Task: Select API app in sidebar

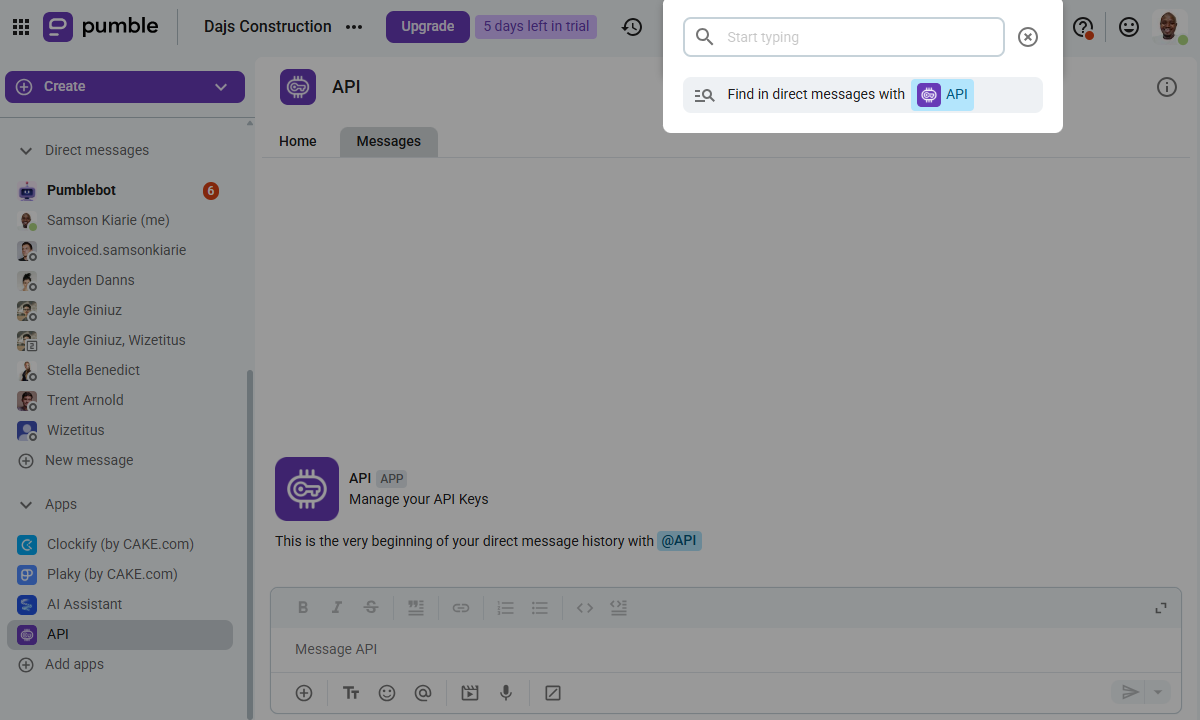Action: [120, 634]
